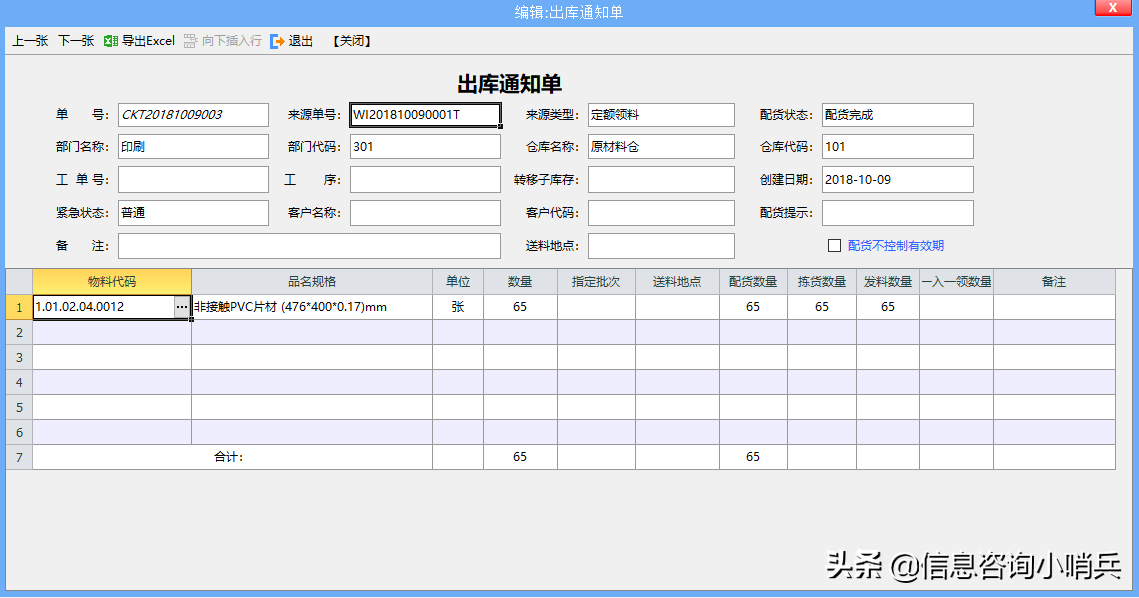Check the box next to 配货不控制有效期 label
Viewport: 1139px width, 598px height.
836,245
